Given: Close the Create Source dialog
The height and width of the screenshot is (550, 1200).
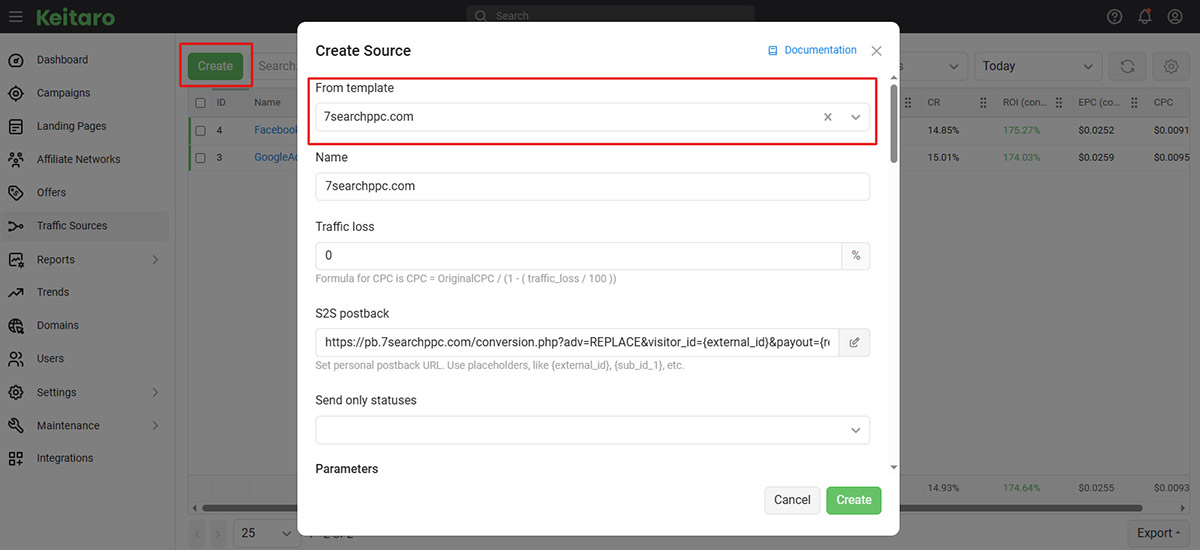Looking at the screenshot, I should pyautogui.click(x=877, y=50).
